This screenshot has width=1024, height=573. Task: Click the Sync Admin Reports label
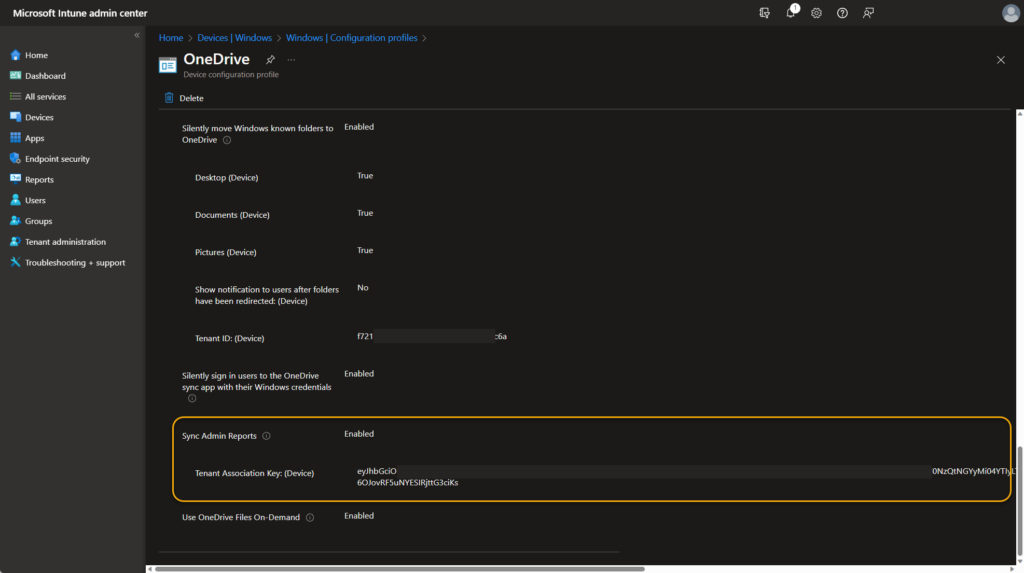coord(219,436)
